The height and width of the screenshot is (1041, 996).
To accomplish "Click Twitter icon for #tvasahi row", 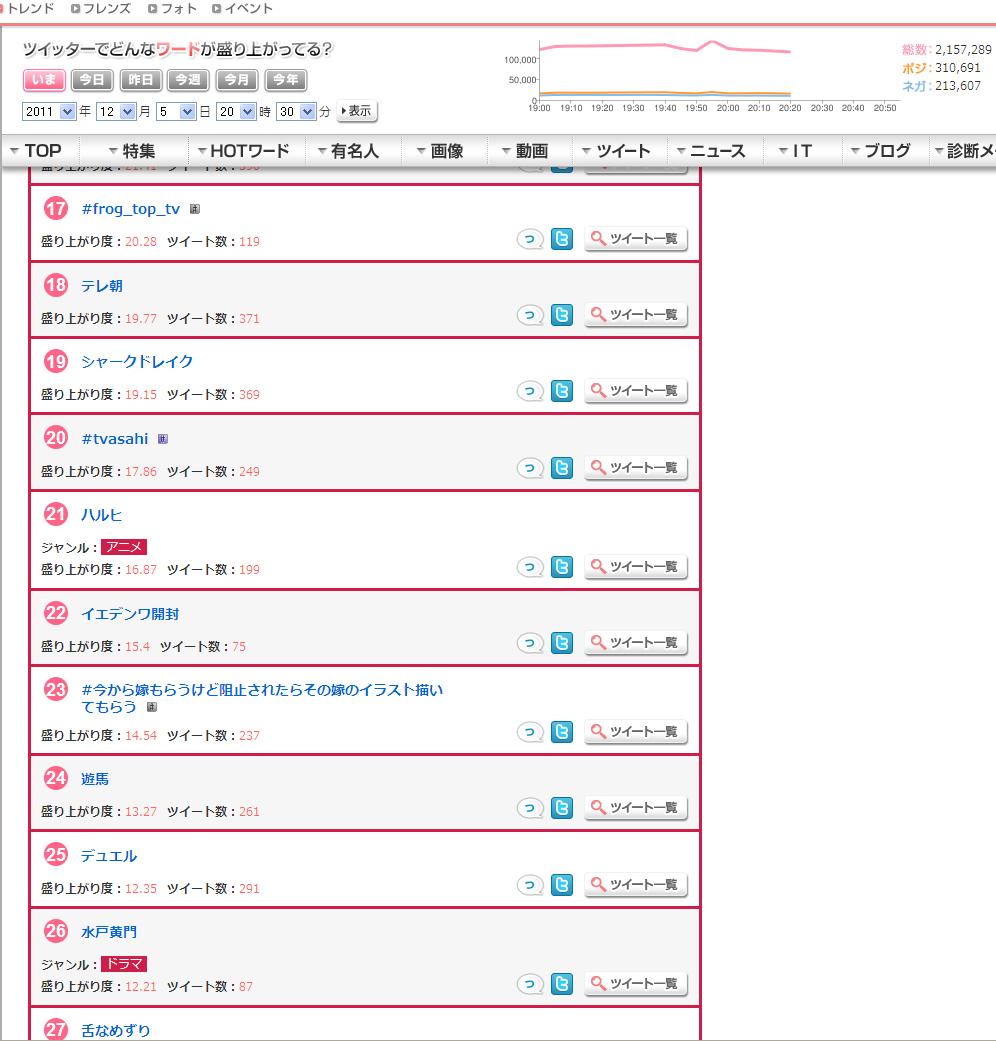I will click(x=562, y=468).
